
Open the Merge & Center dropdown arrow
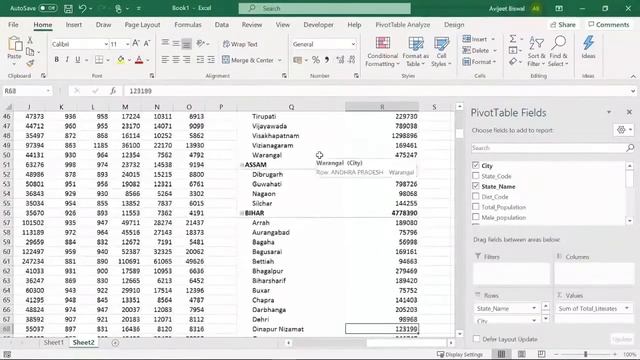(280, 60)
